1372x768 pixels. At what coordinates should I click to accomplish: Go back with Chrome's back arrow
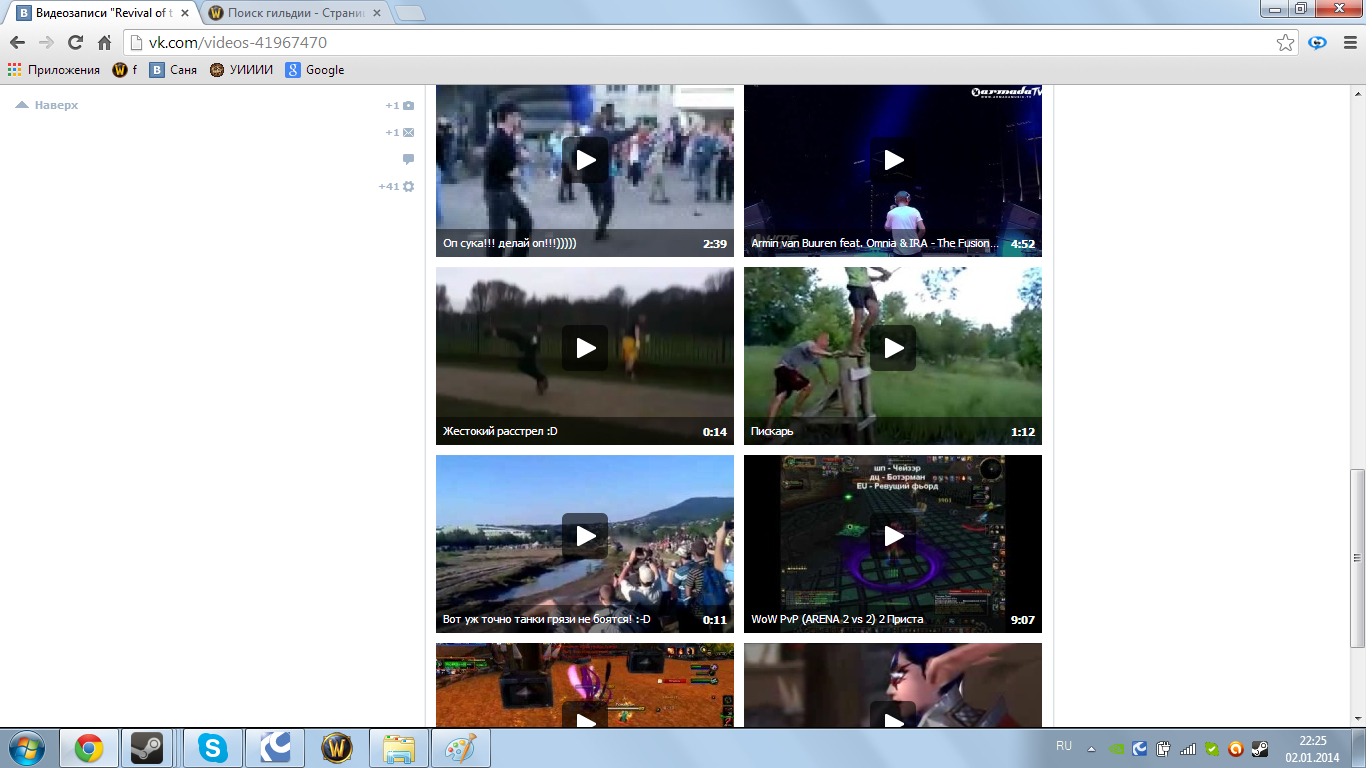coord(17,43)
